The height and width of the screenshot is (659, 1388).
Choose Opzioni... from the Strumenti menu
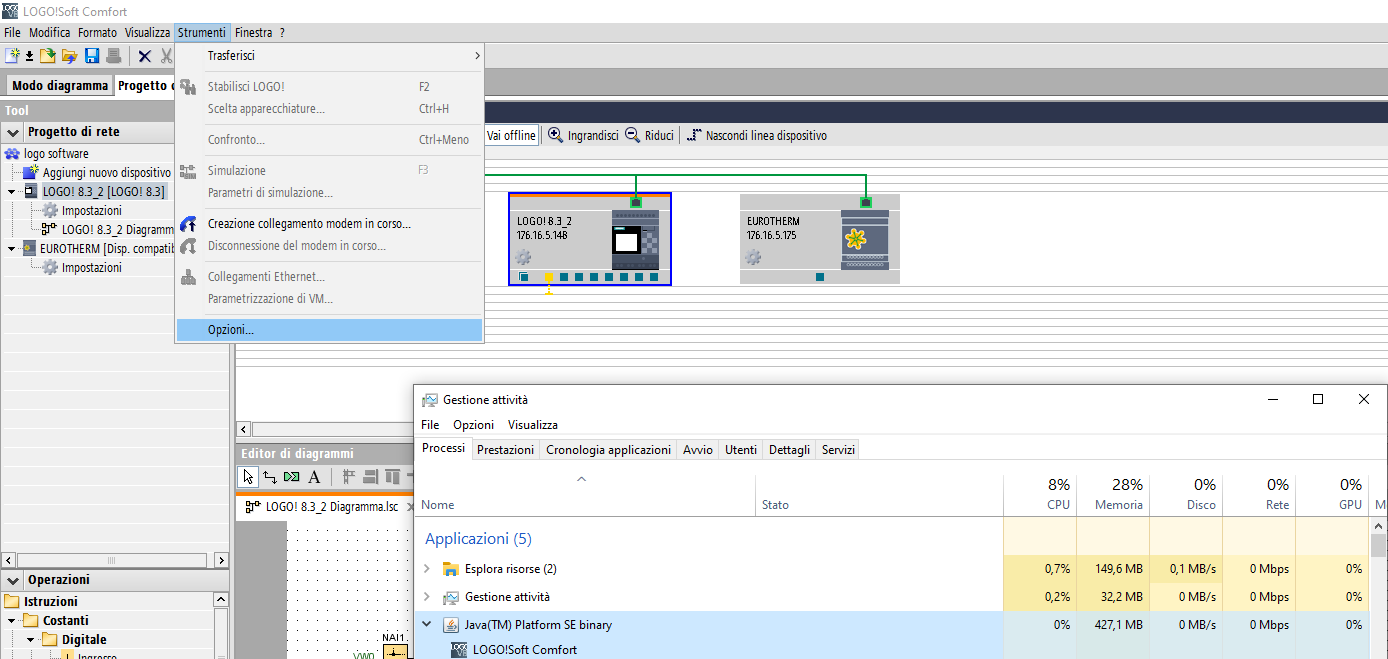tap(231, 330)
